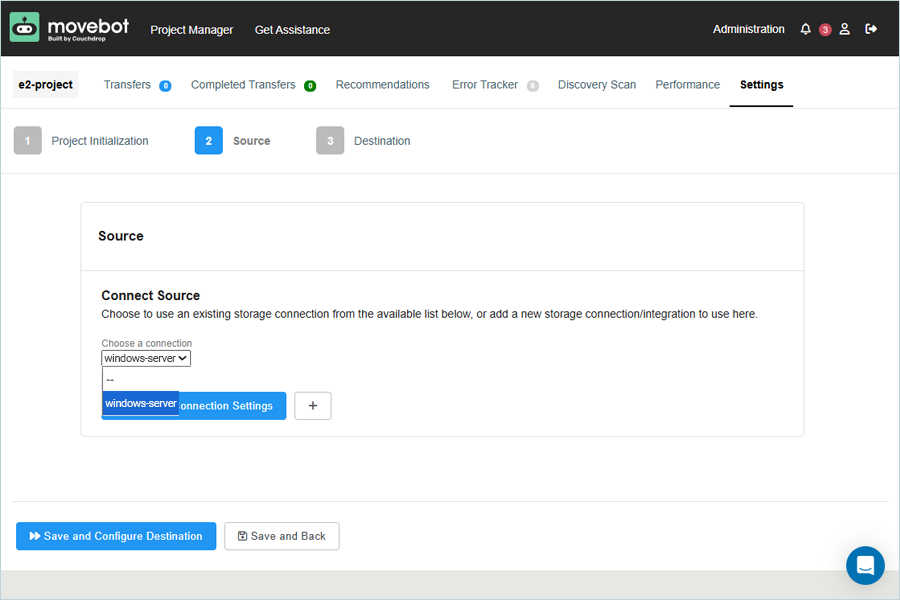The height and width of the screenshot is (600, 900).
Task: Click the Save and Back button
Action: pos(282,536)
